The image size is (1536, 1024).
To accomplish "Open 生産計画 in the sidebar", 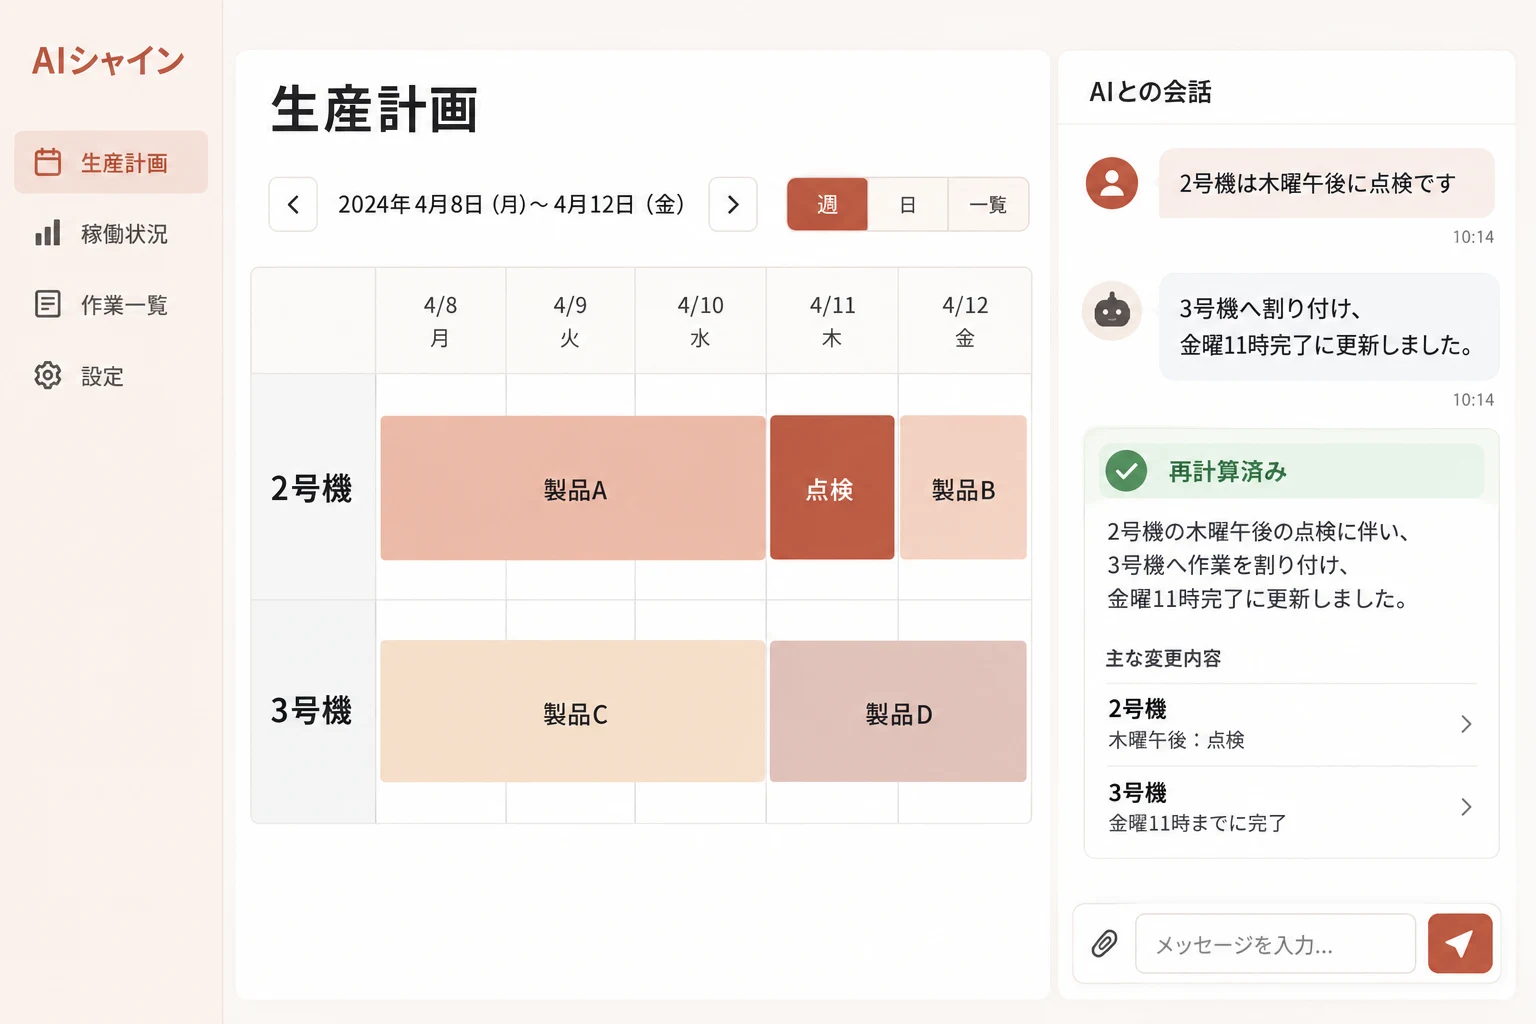I will (111, 162).
